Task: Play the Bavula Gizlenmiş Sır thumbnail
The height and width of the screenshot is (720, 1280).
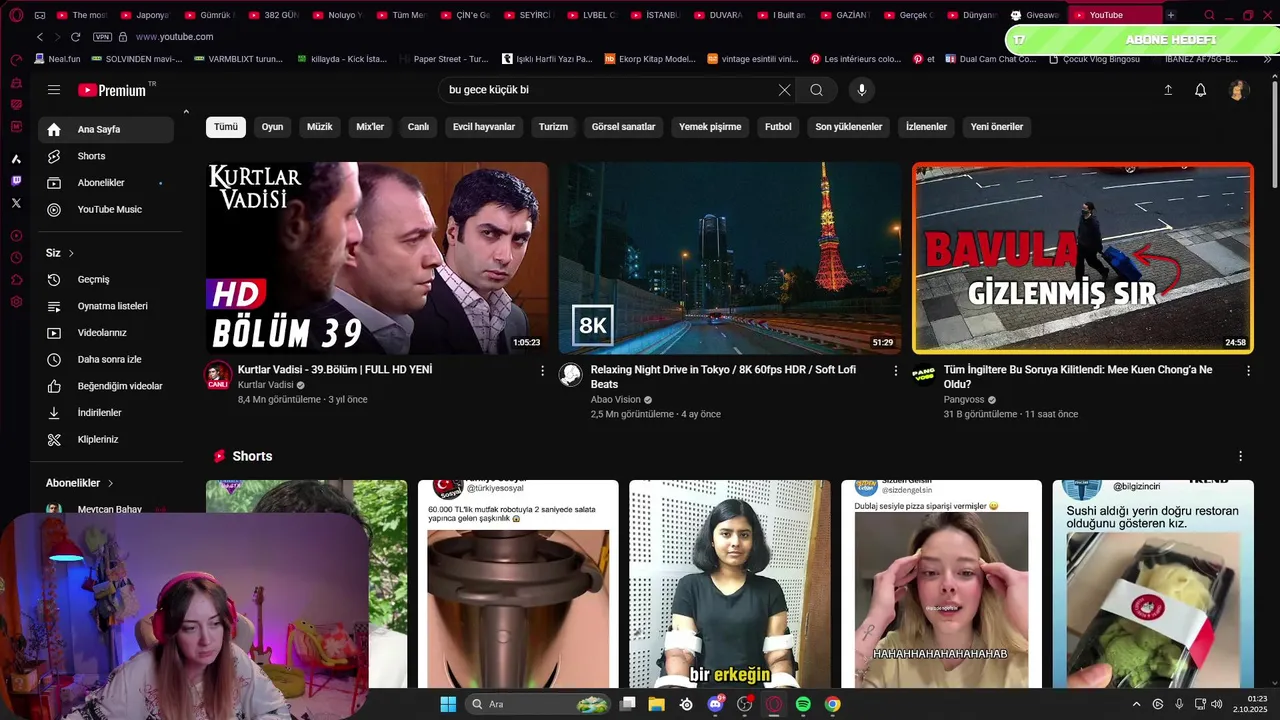Action: click(1083, 258)
